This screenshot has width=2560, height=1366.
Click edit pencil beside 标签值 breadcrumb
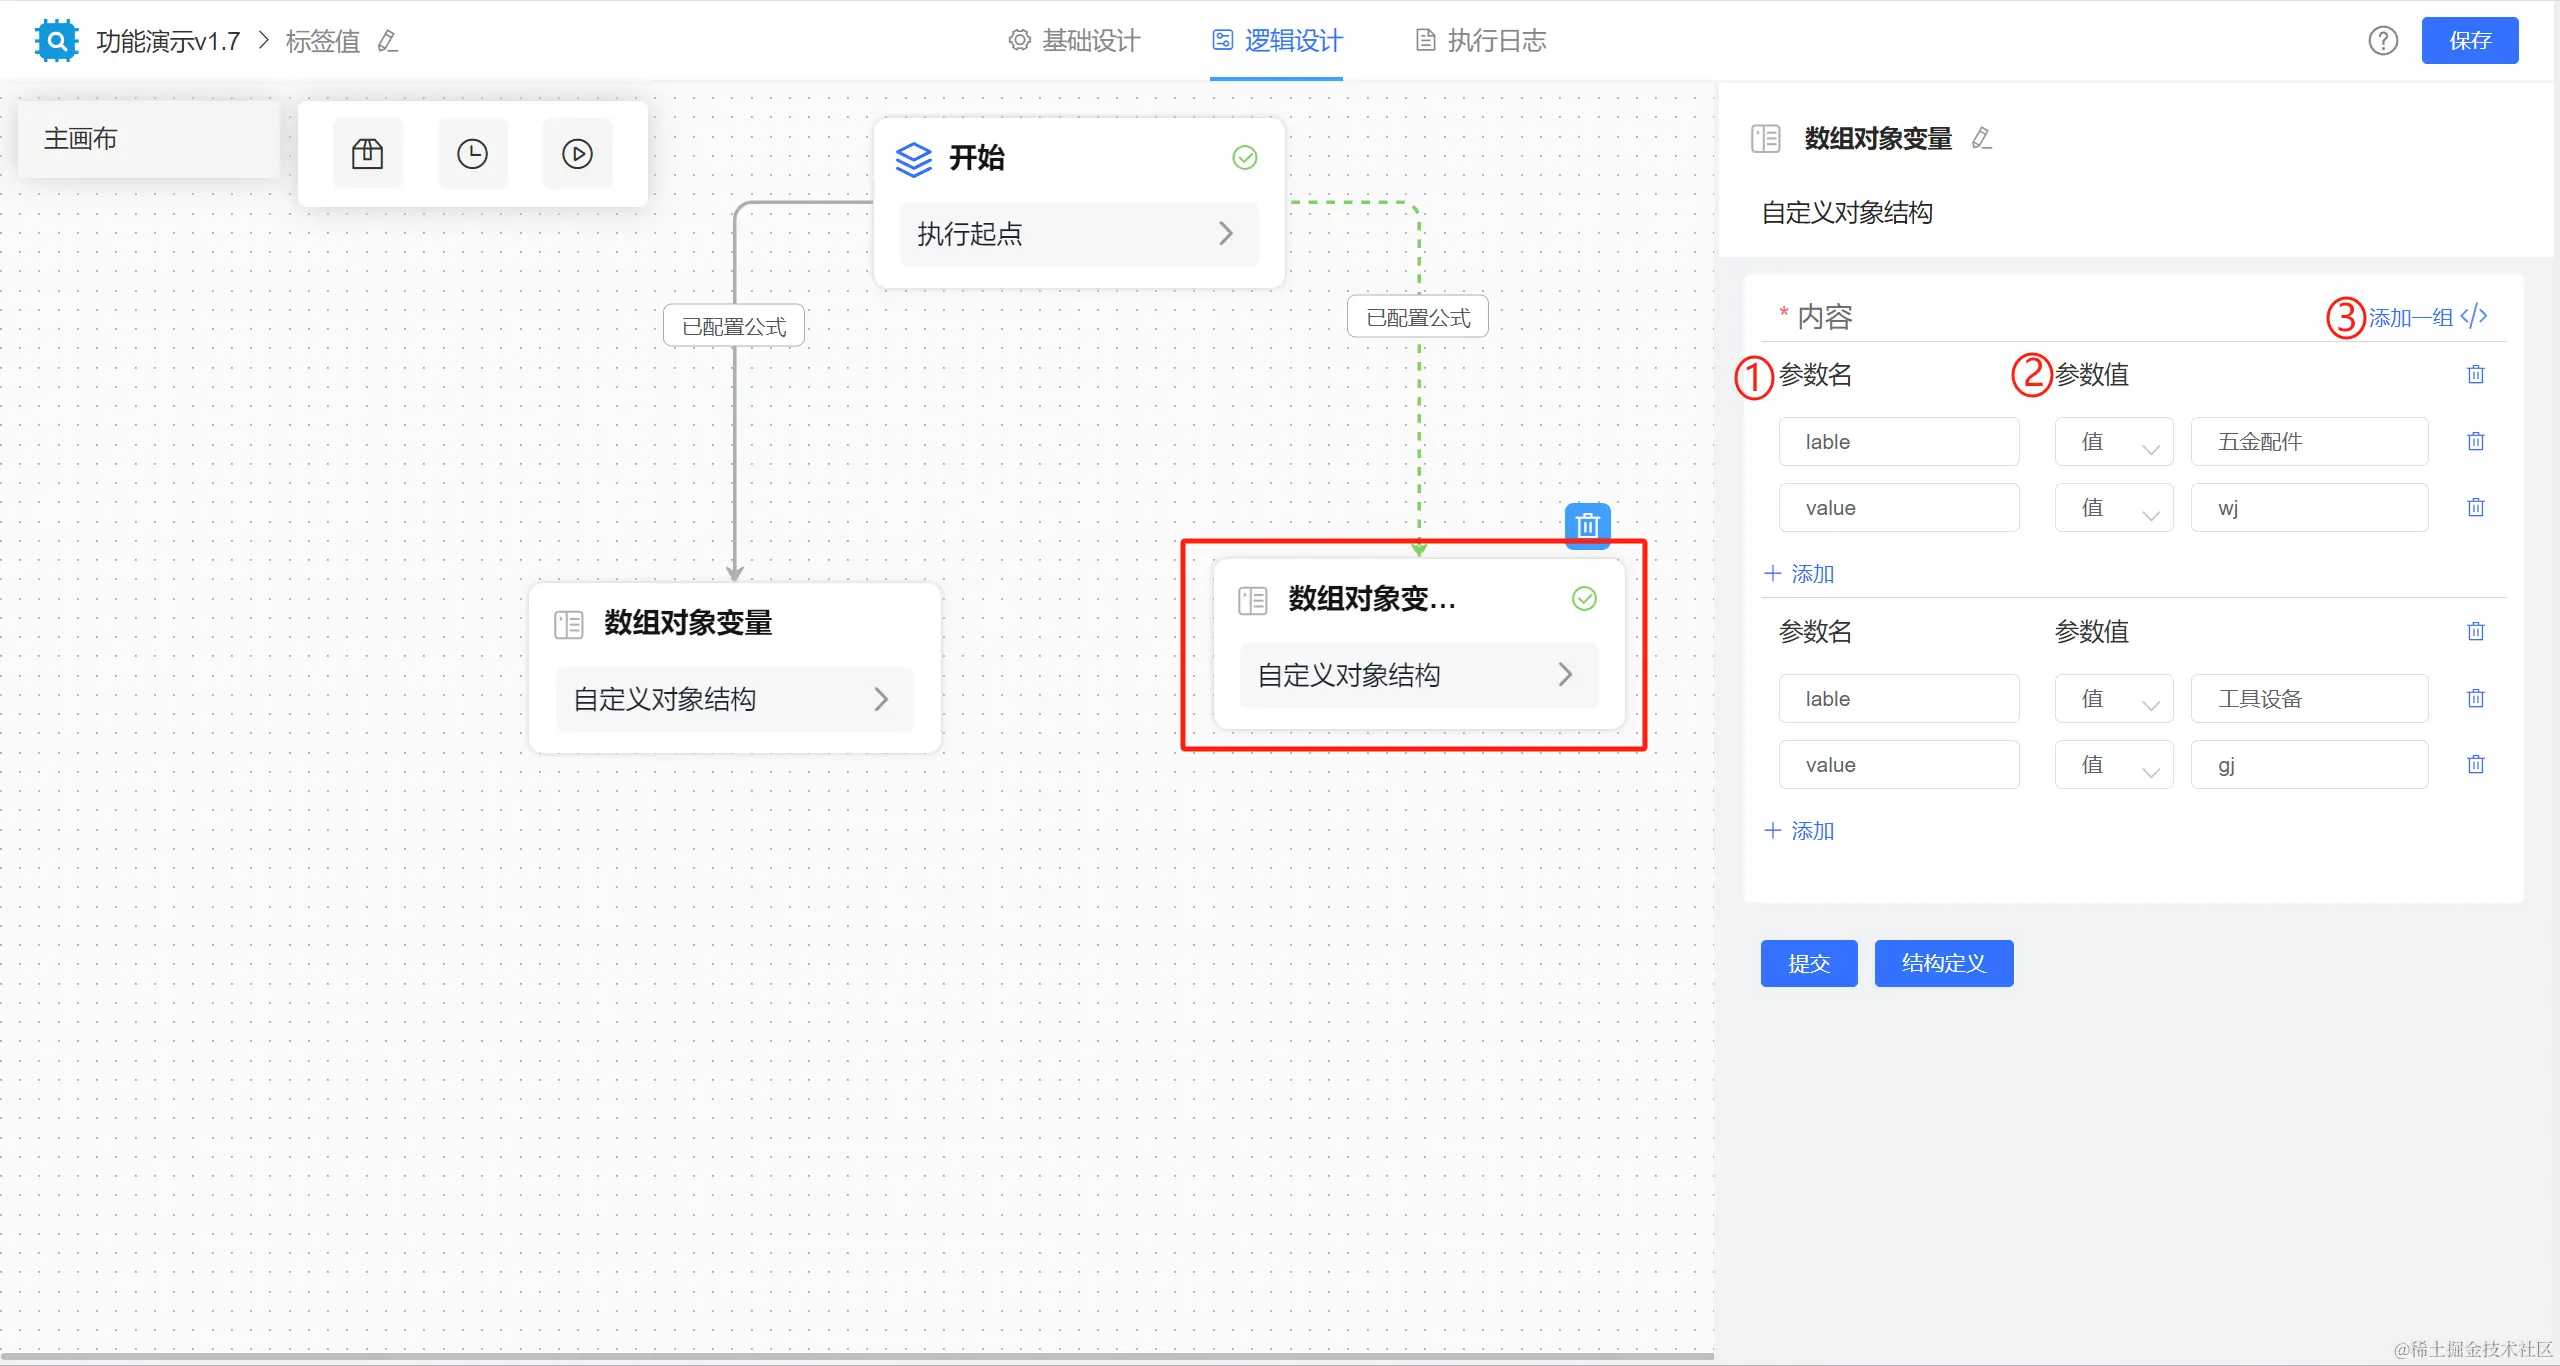(x=388, y=41)
